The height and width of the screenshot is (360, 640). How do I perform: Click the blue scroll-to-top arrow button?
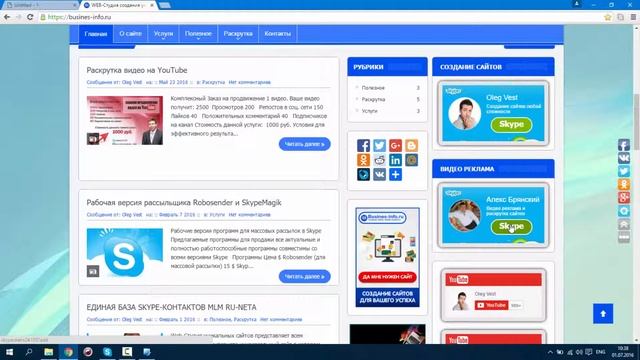point(603,313)
